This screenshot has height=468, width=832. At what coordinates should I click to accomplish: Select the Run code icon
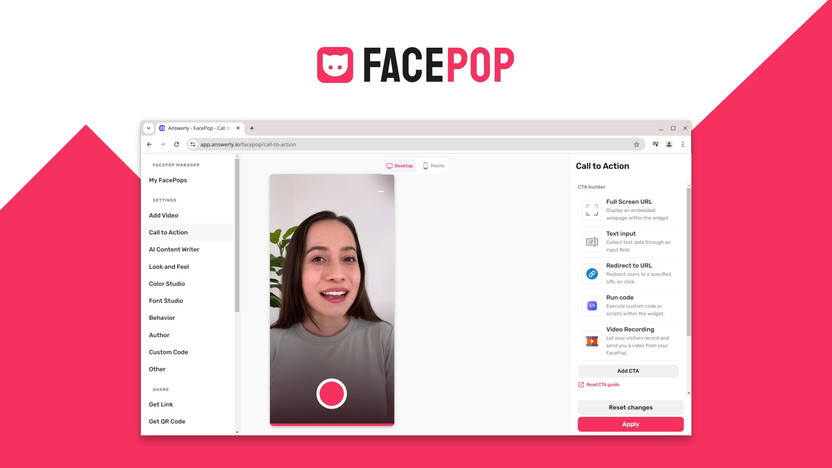pyautogui.click(x=592, y=306)
